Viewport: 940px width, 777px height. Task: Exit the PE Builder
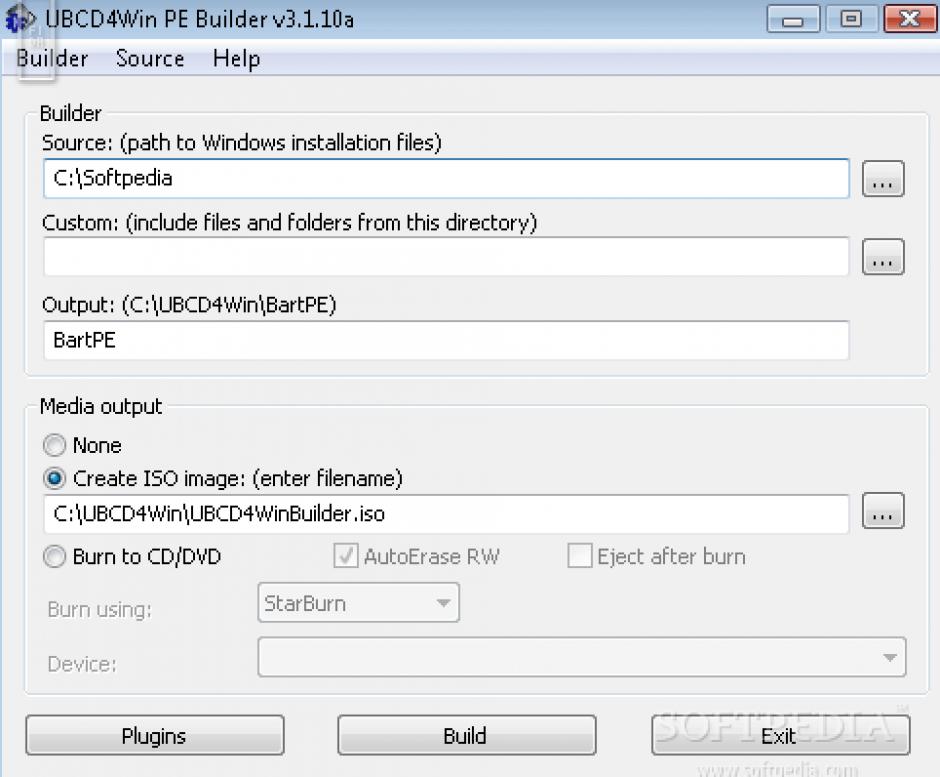coord(781,735)
